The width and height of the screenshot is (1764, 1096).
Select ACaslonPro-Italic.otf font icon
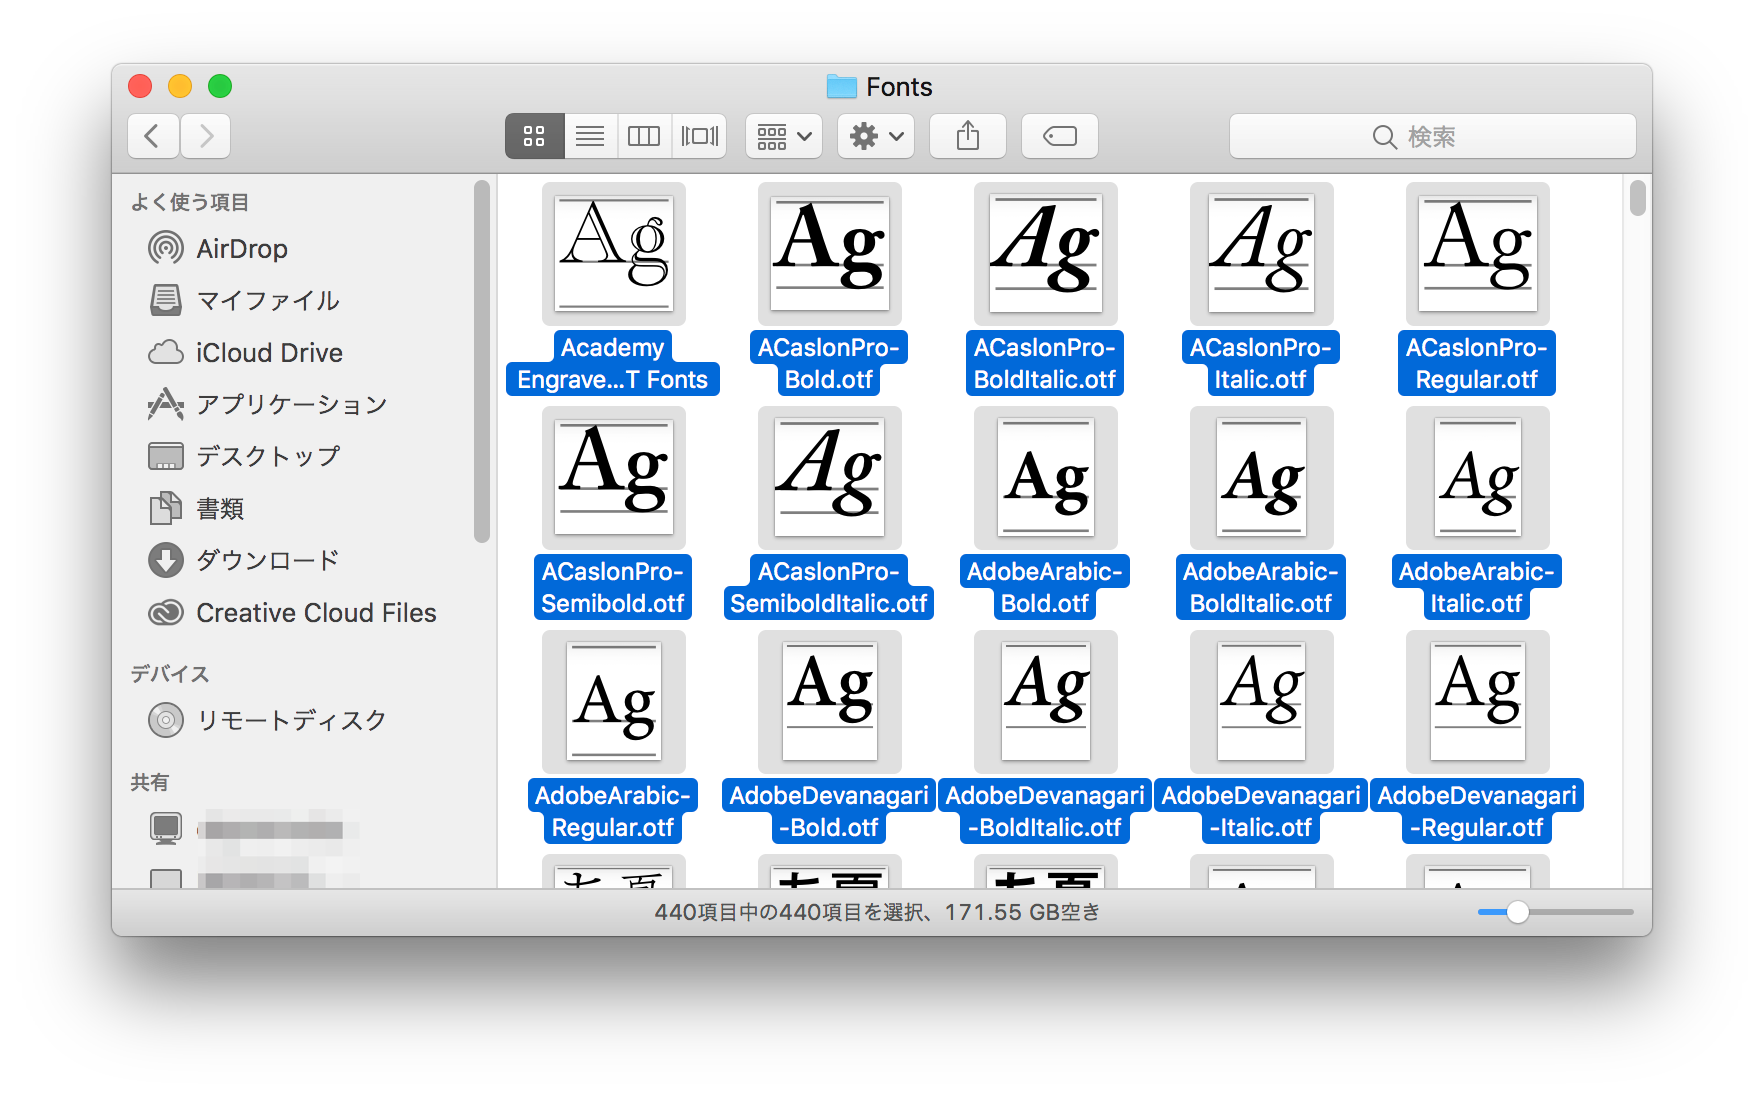[1262, 254]
